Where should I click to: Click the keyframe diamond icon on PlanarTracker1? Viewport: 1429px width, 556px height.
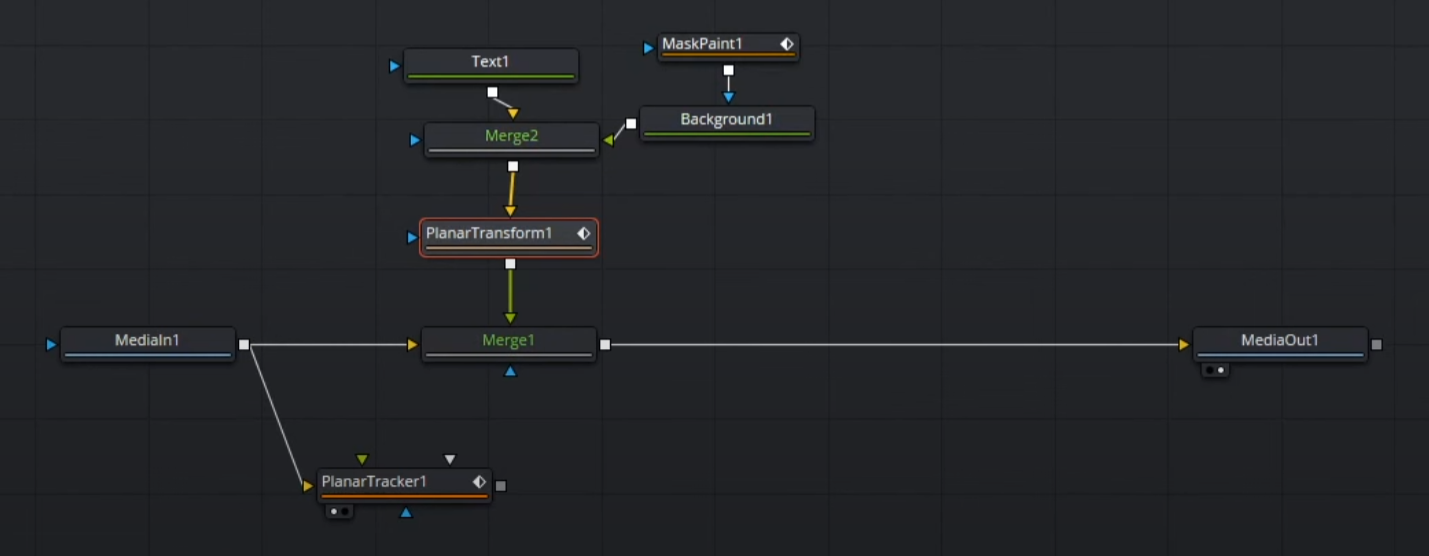(479, 482)
